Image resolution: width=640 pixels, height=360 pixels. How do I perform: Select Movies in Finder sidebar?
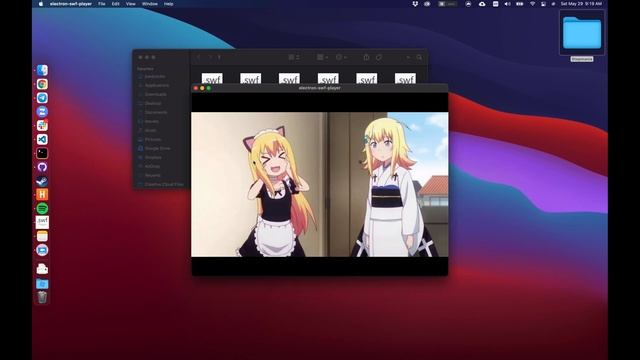point(152,121)
